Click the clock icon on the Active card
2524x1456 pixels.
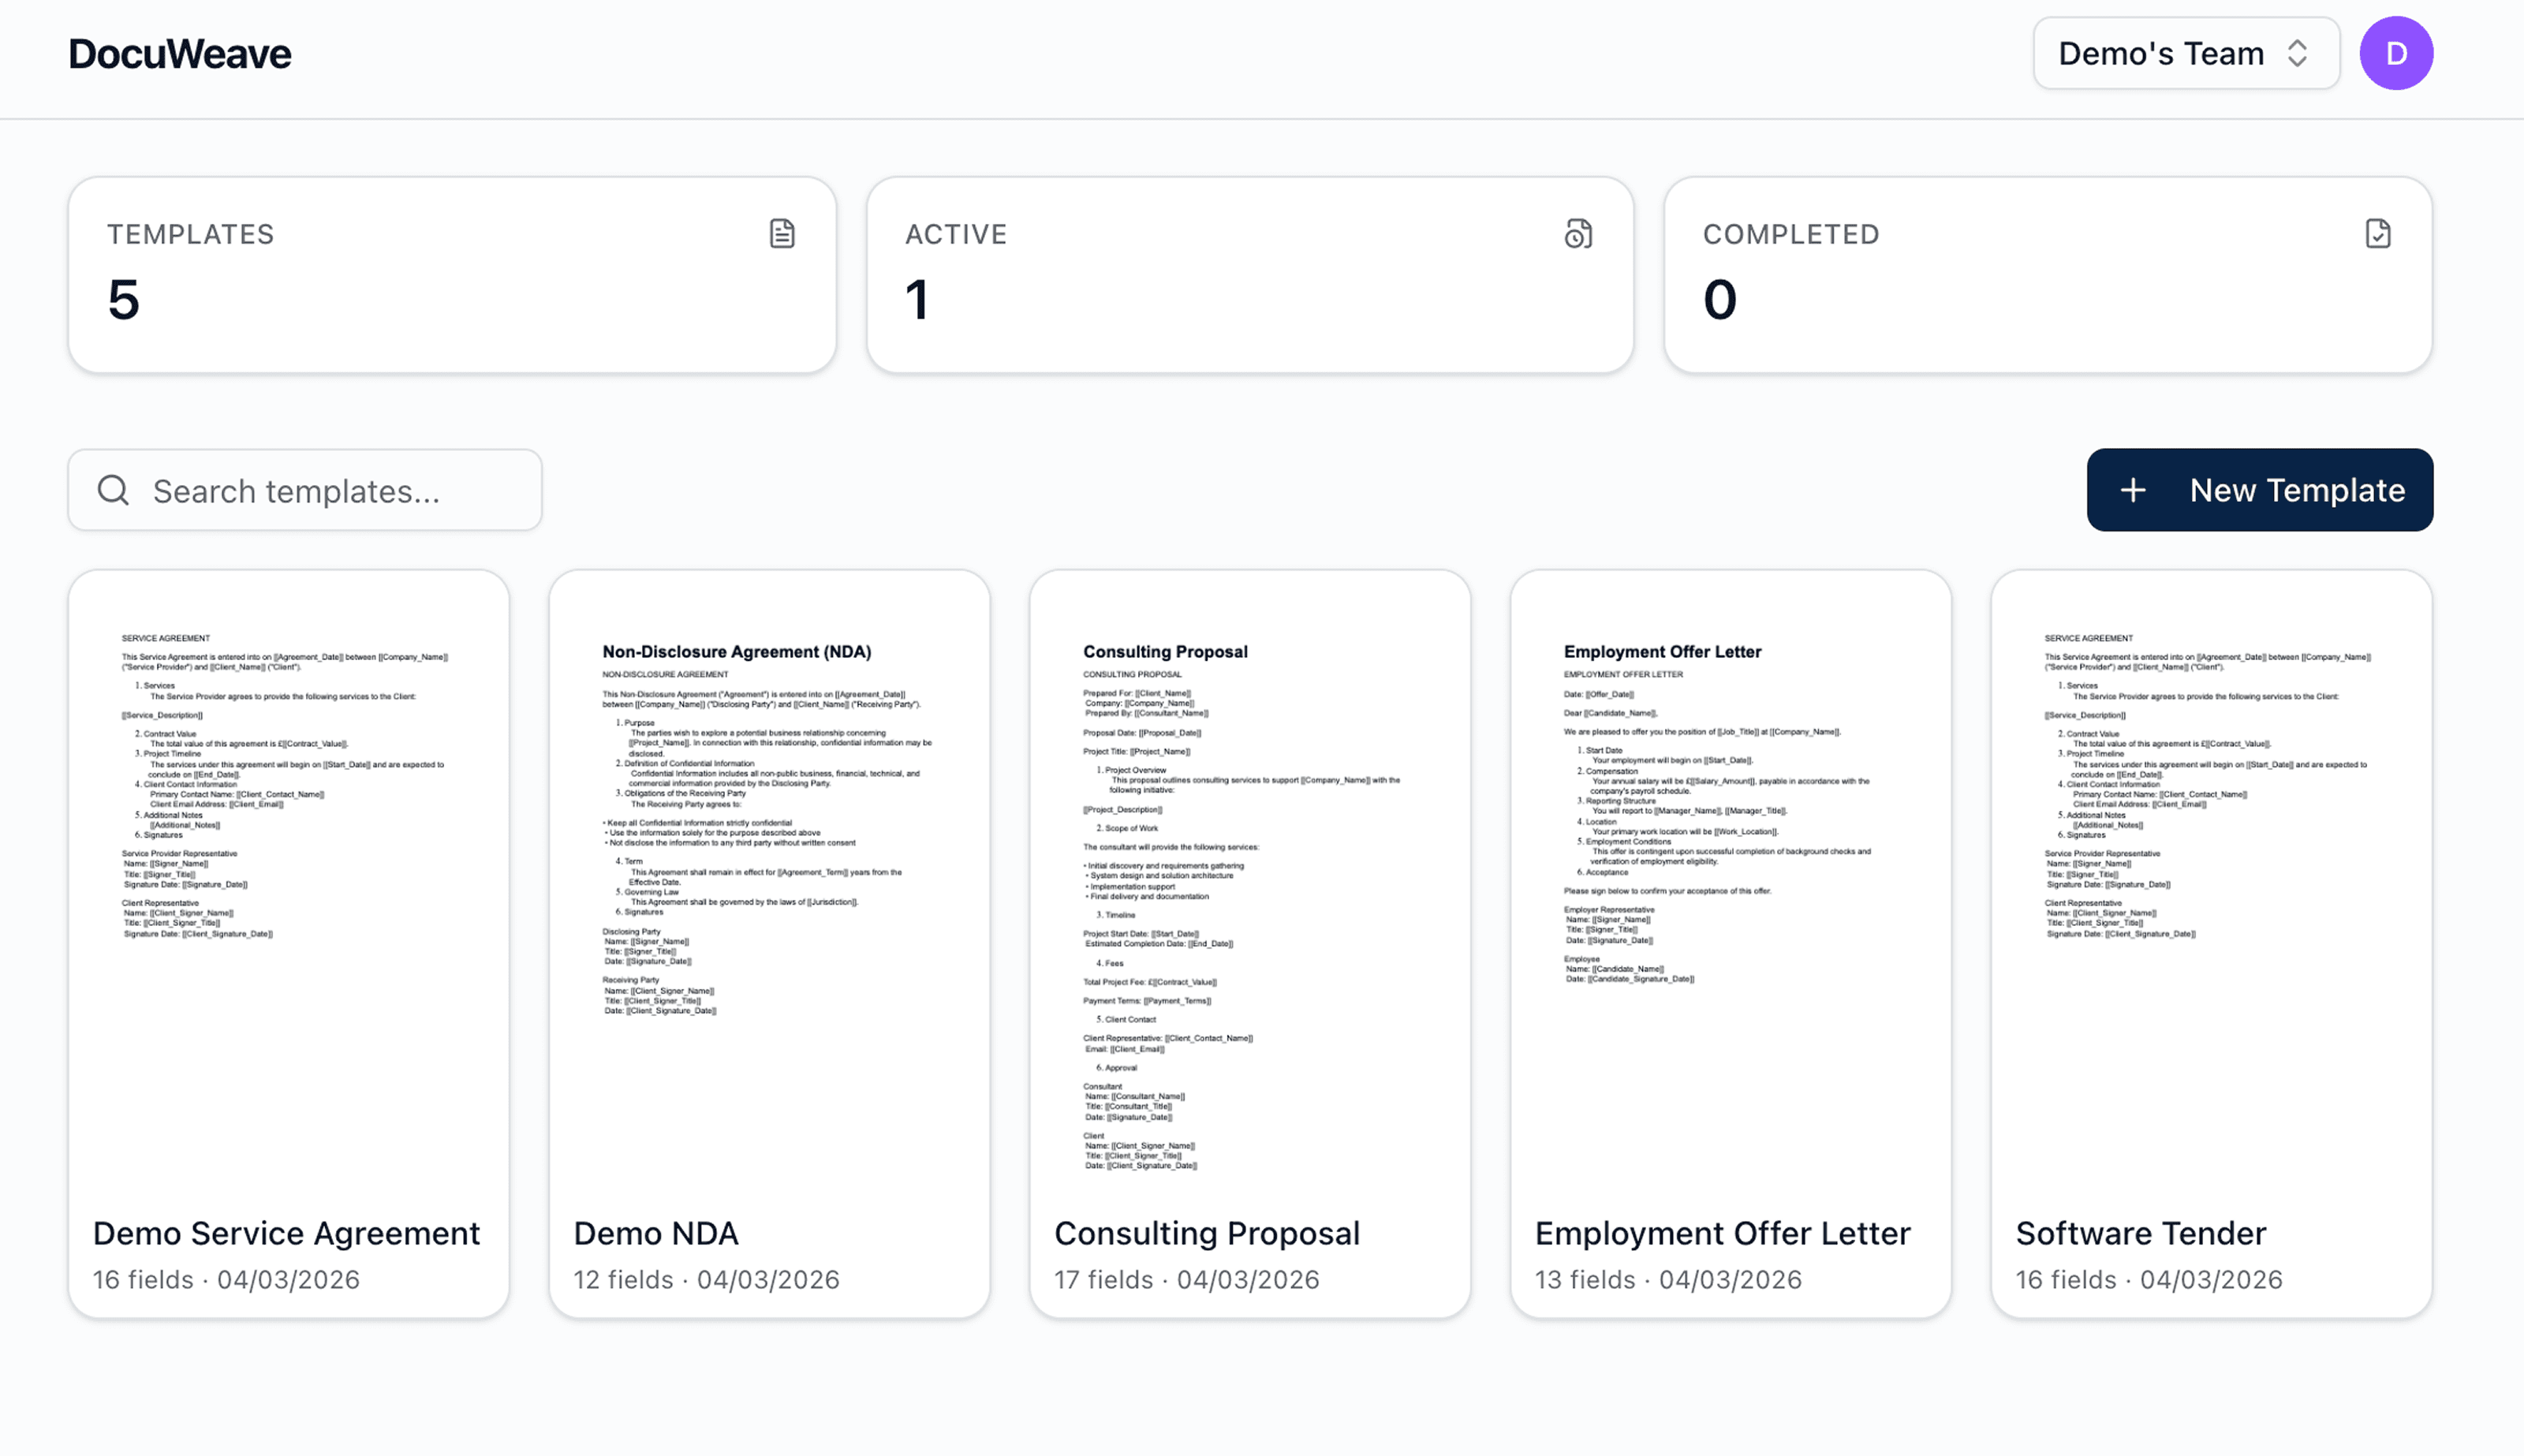(x=1578, y=233)
